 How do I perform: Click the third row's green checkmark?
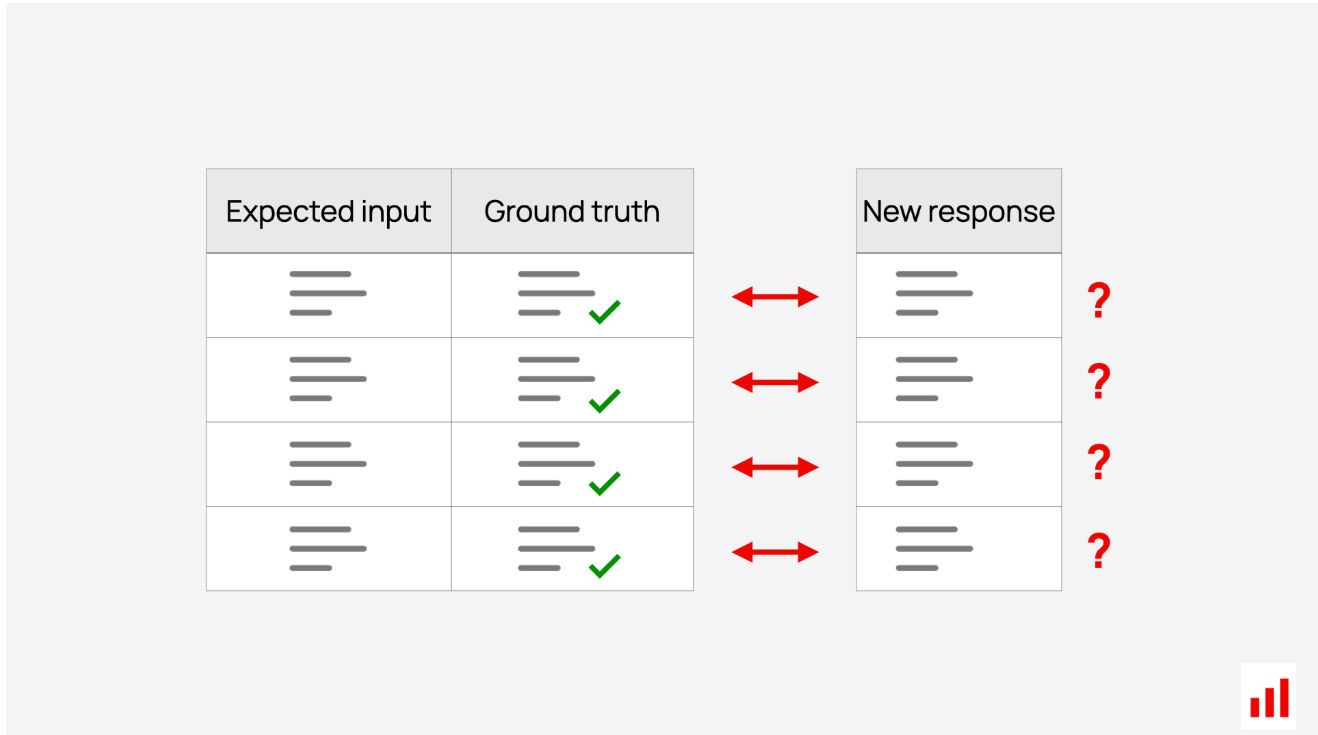coord(604,483)
